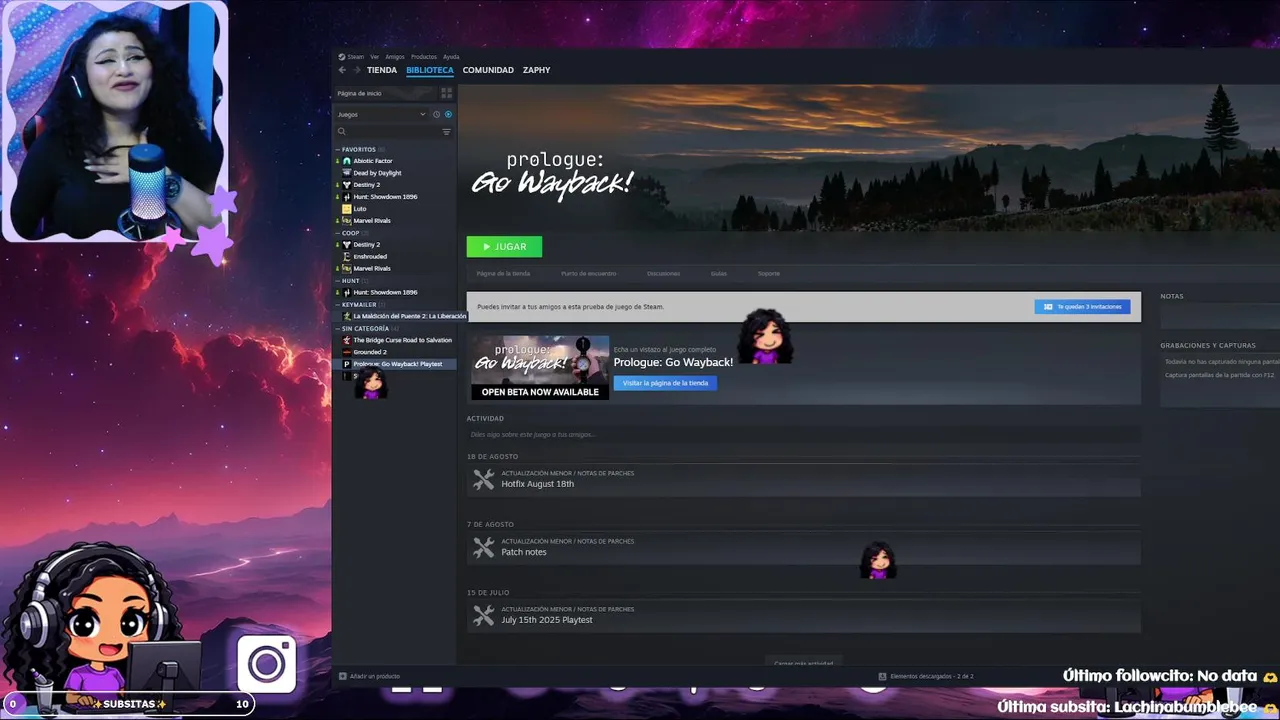Open the Discusiones tab
The image size is (1280, 720).
(663, 273)
